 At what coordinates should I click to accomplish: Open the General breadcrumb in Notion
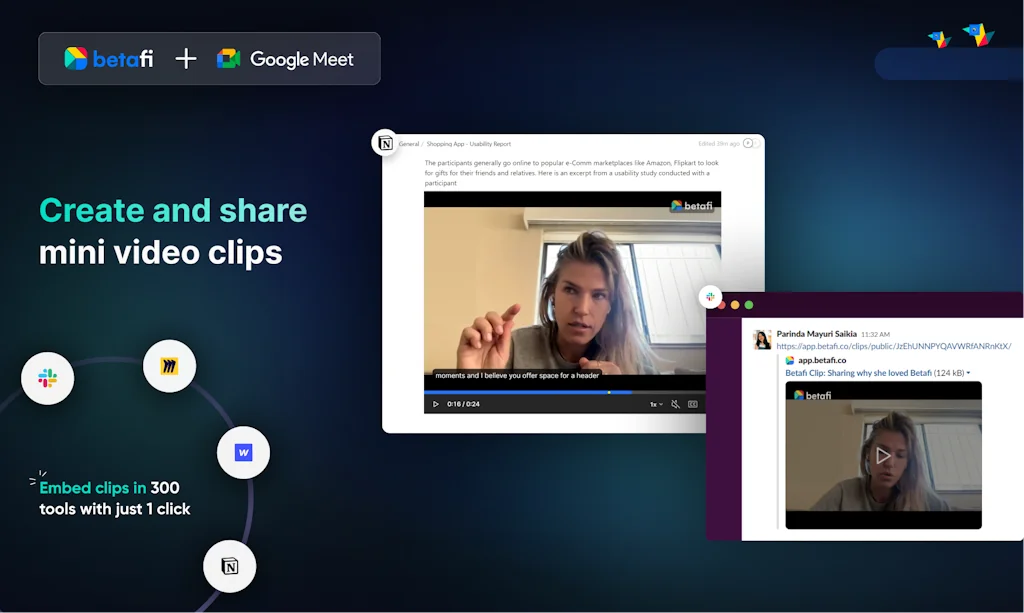coord(409,144)
